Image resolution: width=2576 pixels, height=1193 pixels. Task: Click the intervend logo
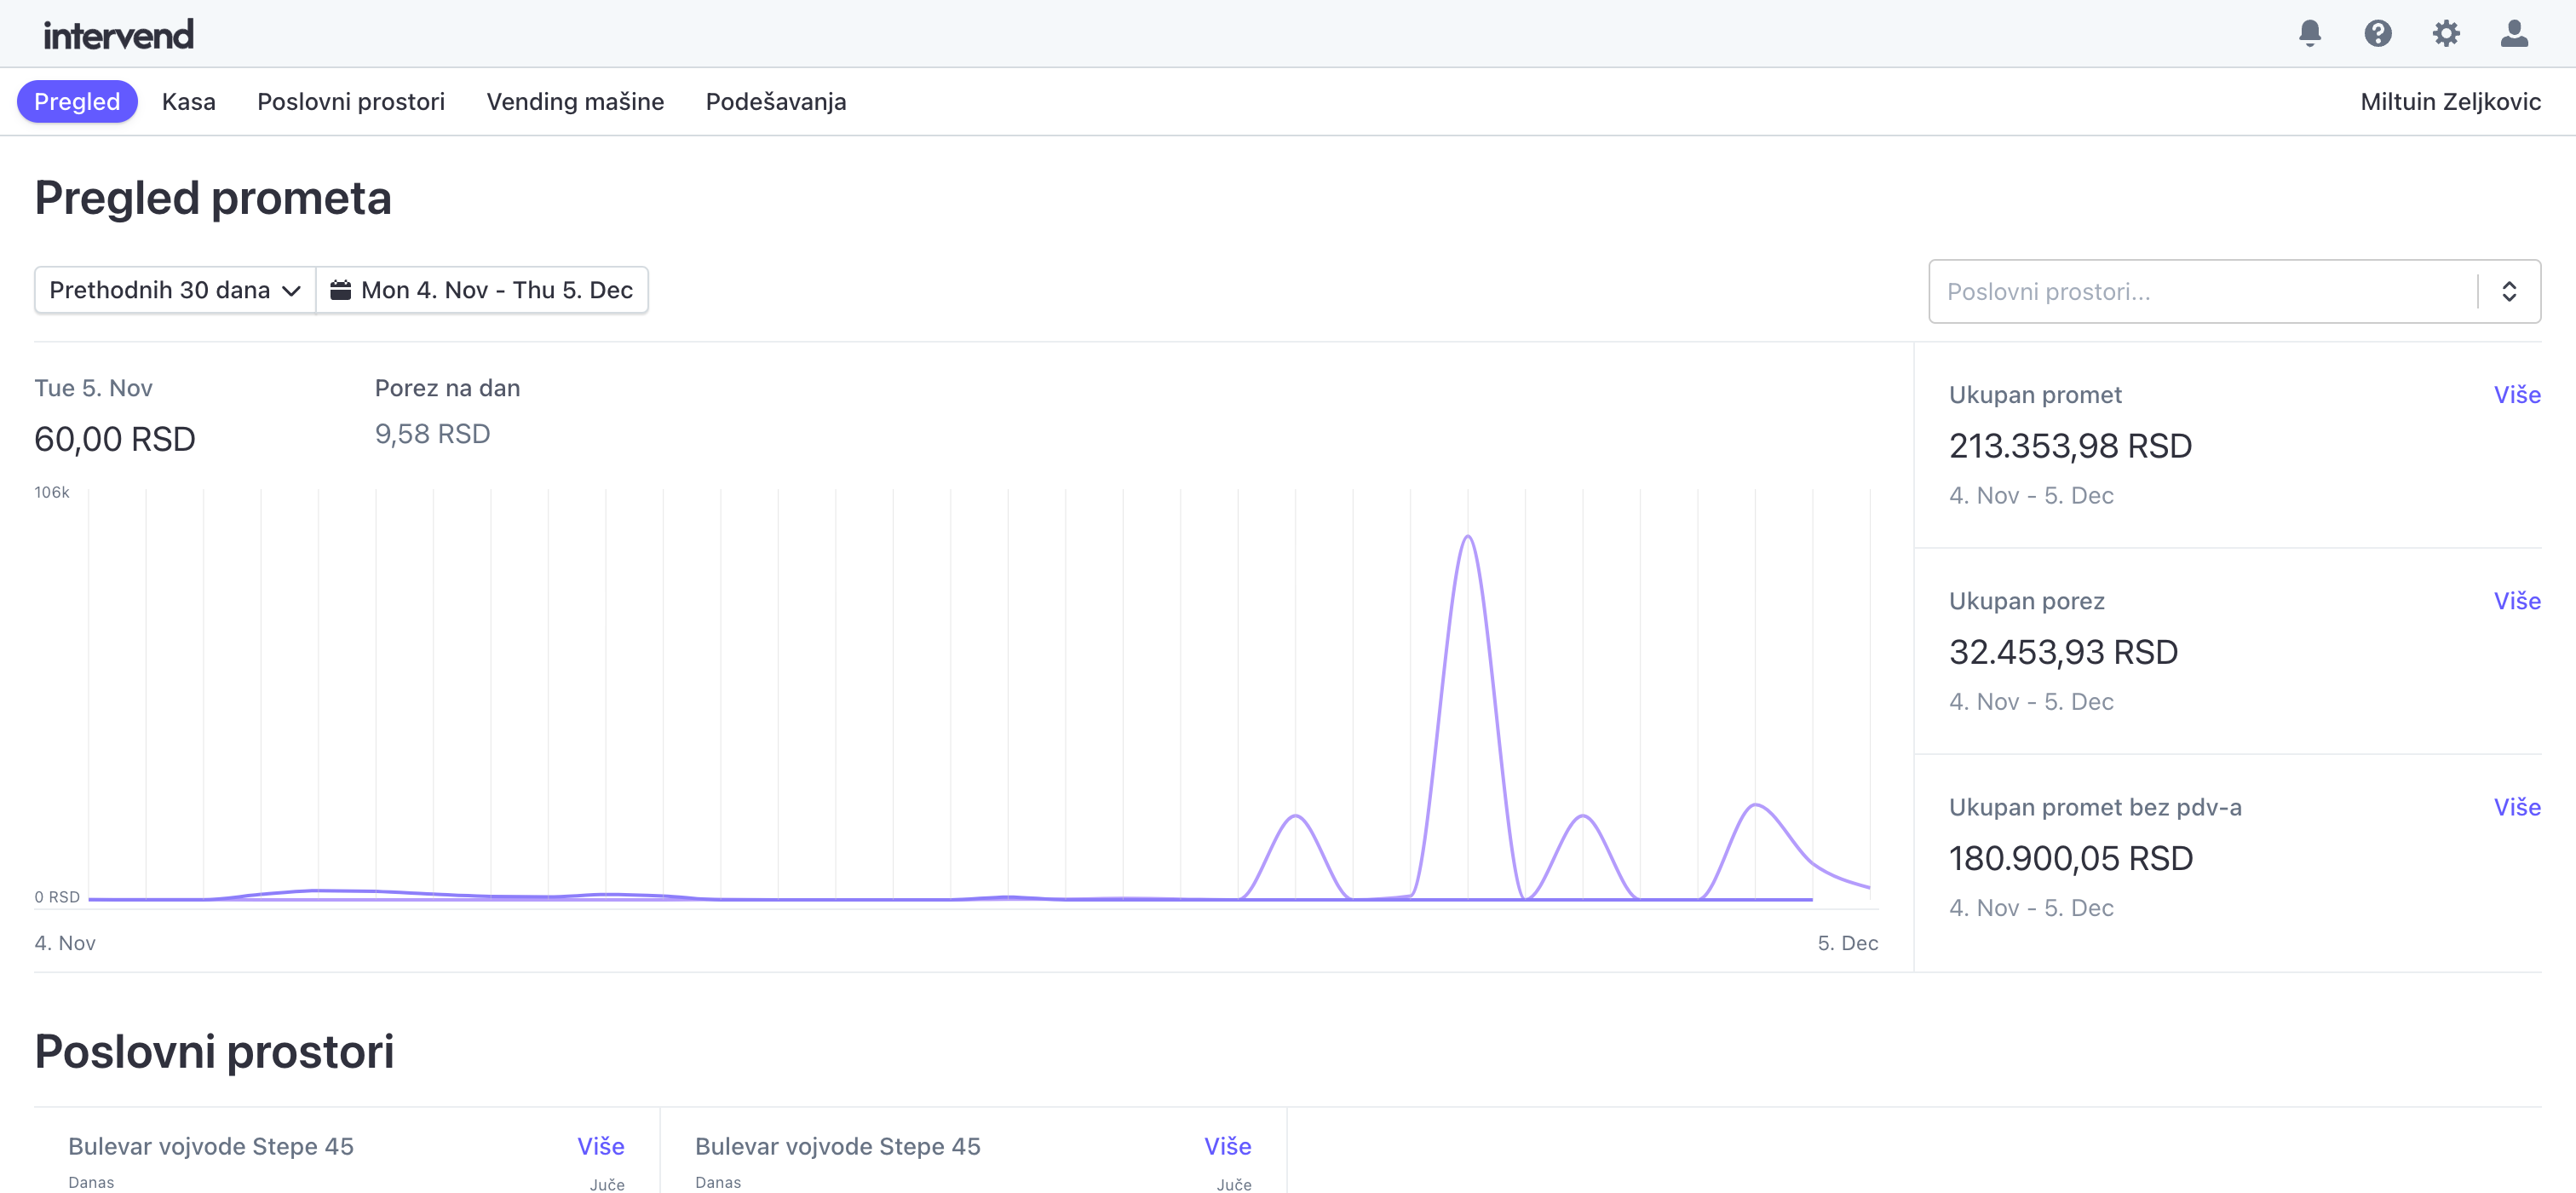pos(118,35)
